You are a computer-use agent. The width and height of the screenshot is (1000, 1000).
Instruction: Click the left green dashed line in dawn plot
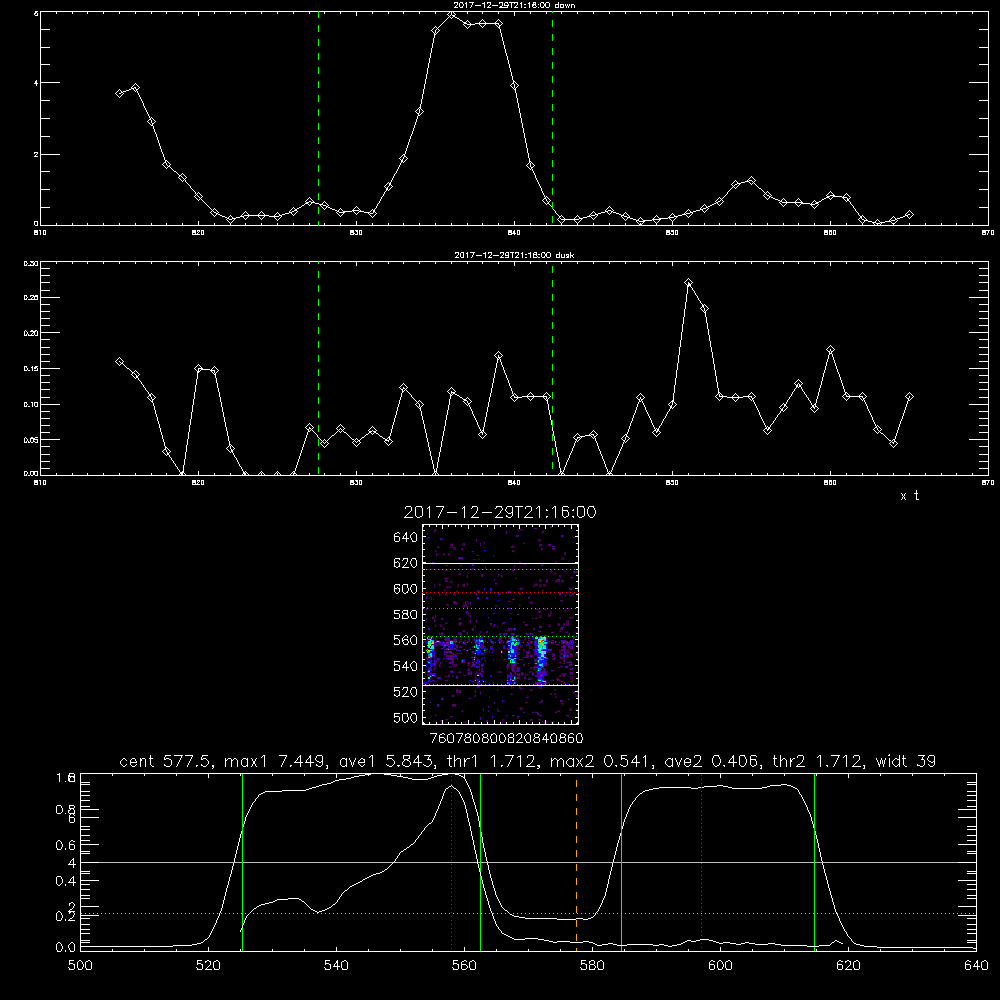point(318,118)
